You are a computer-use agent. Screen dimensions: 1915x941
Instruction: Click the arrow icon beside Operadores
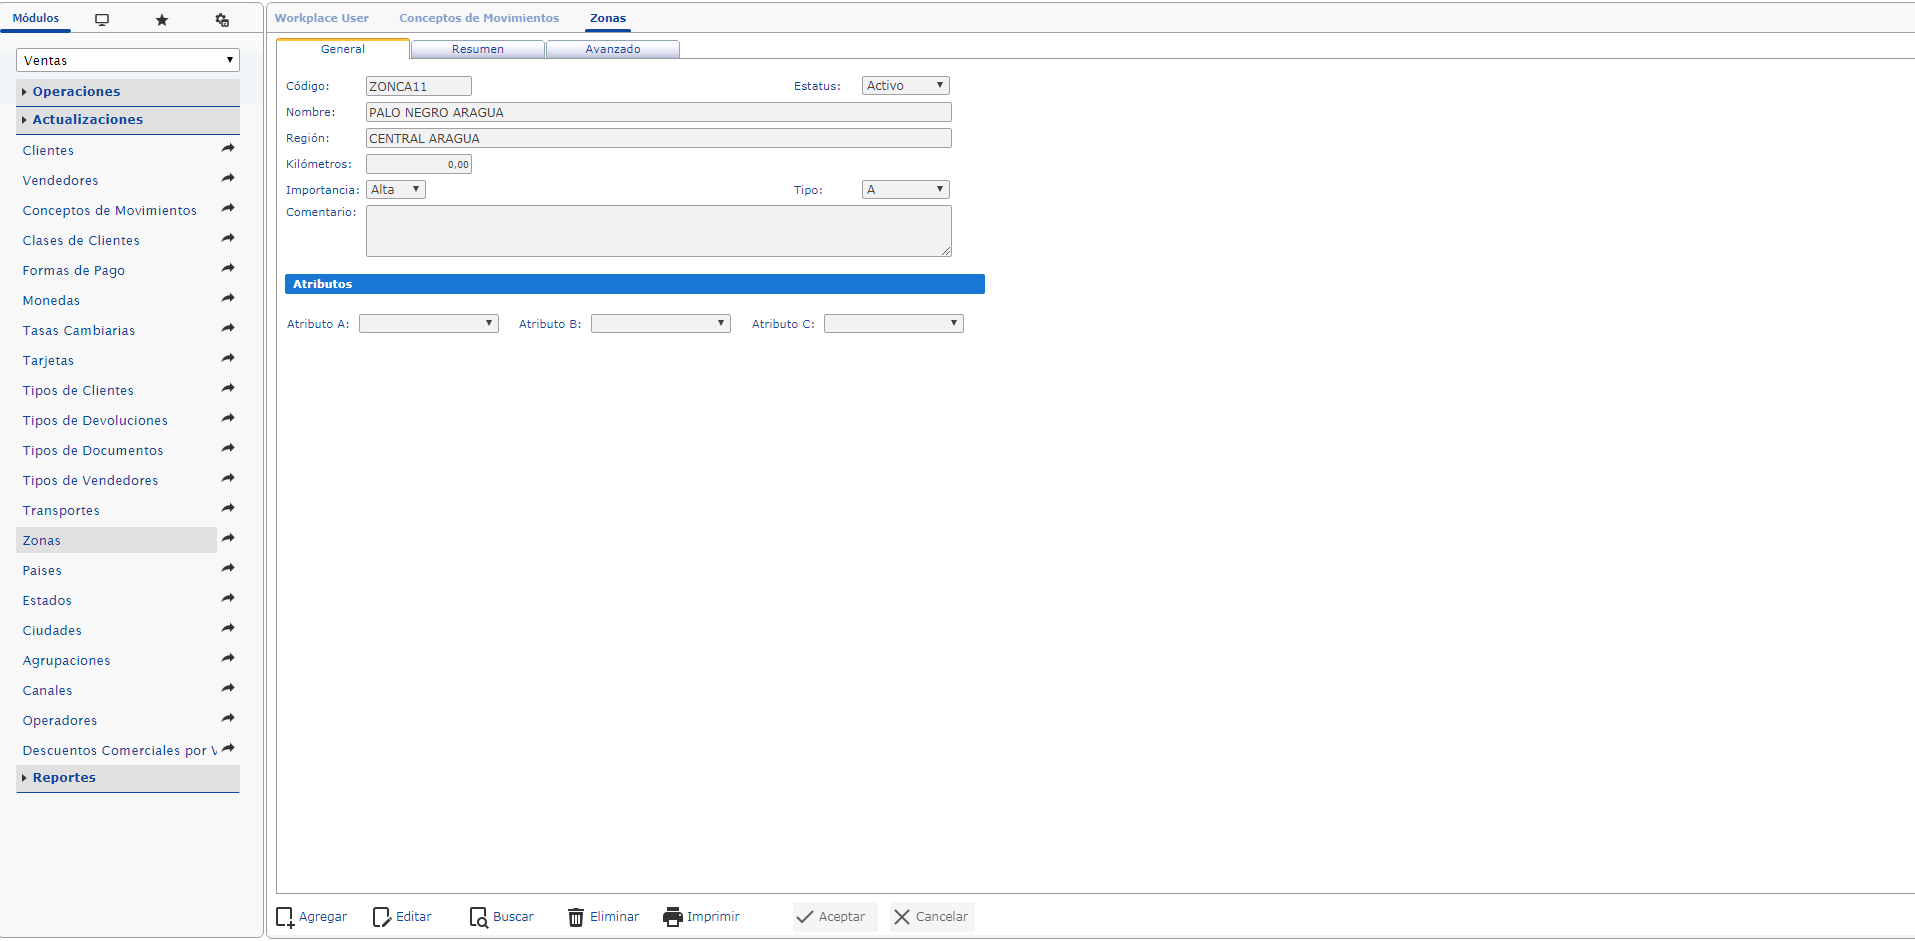coord(228,718)
